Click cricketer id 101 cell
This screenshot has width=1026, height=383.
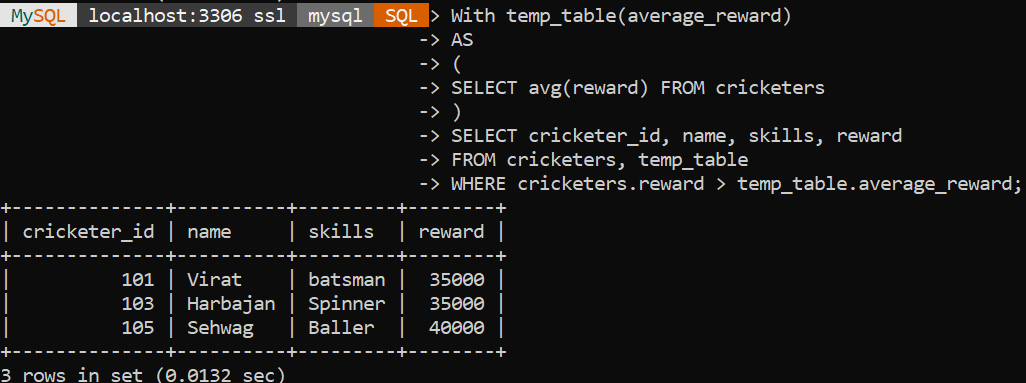138,280
